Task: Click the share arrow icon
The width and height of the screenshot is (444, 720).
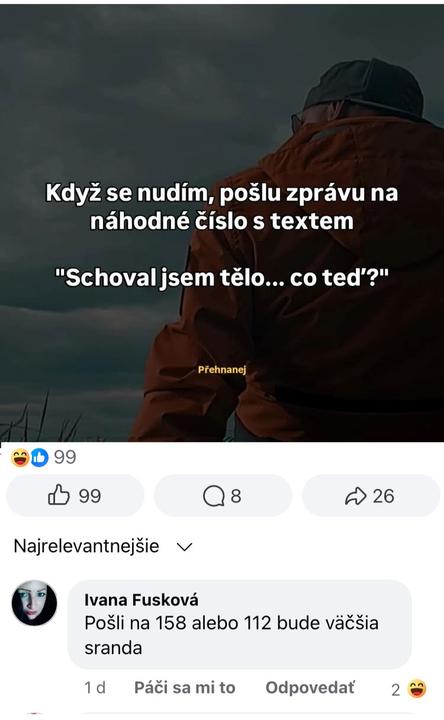Action: pos(356,496)
